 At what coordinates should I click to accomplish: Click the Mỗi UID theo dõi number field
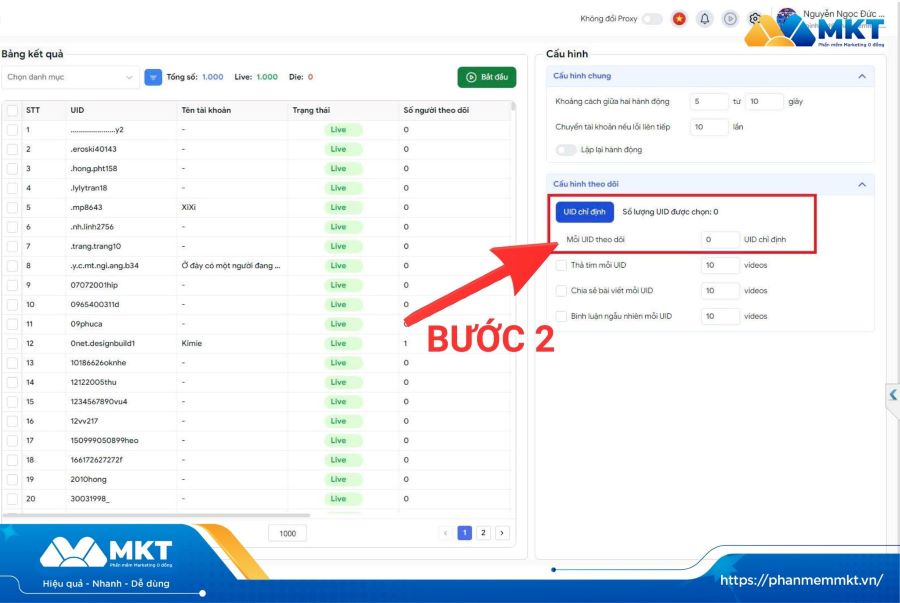tap(719, 240)
